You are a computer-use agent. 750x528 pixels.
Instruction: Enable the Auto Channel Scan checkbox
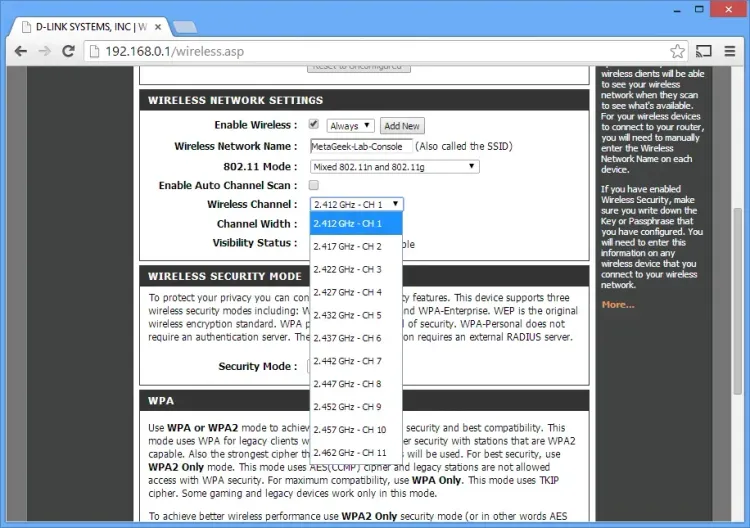pos(314,185)
